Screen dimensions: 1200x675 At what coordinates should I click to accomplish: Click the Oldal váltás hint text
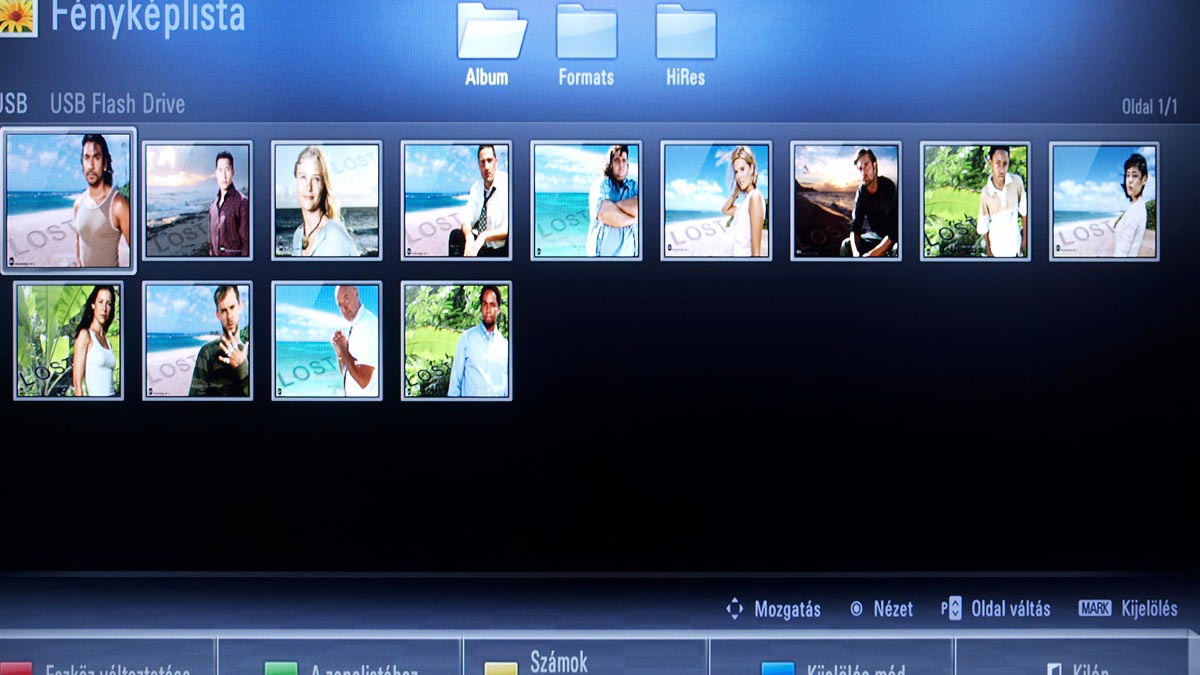tap(1011, 609)
